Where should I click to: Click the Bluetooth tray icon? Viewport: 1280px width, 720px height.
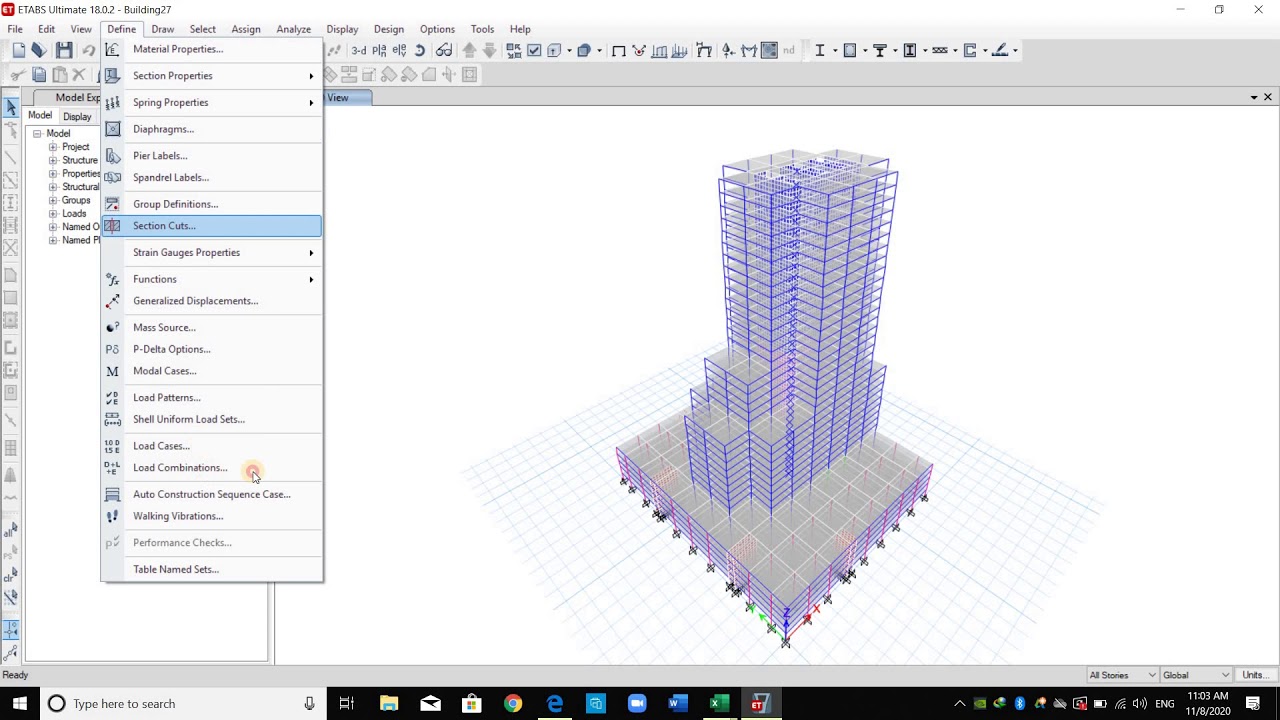(1020, 704)
